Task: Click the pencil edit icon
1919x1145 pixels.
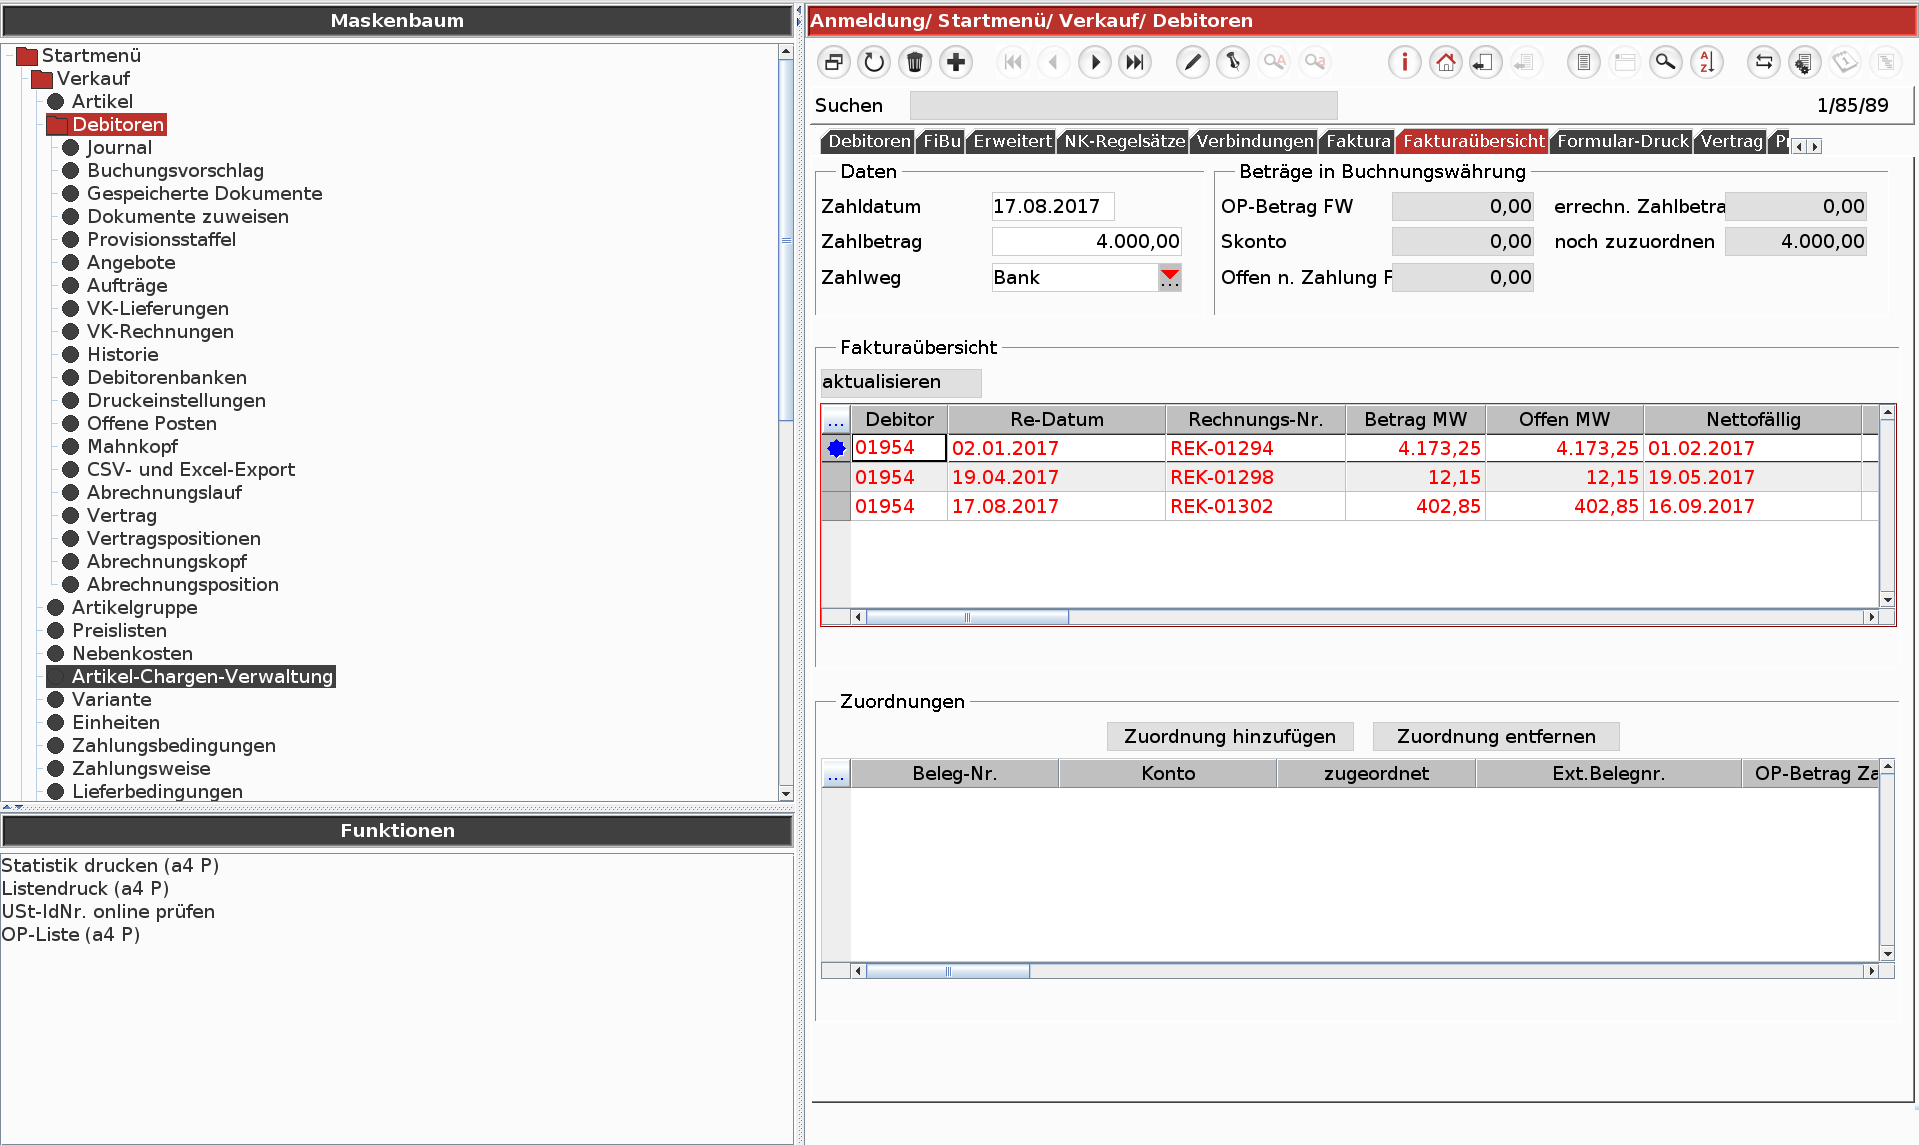Action: click(x=1192, y=63)
